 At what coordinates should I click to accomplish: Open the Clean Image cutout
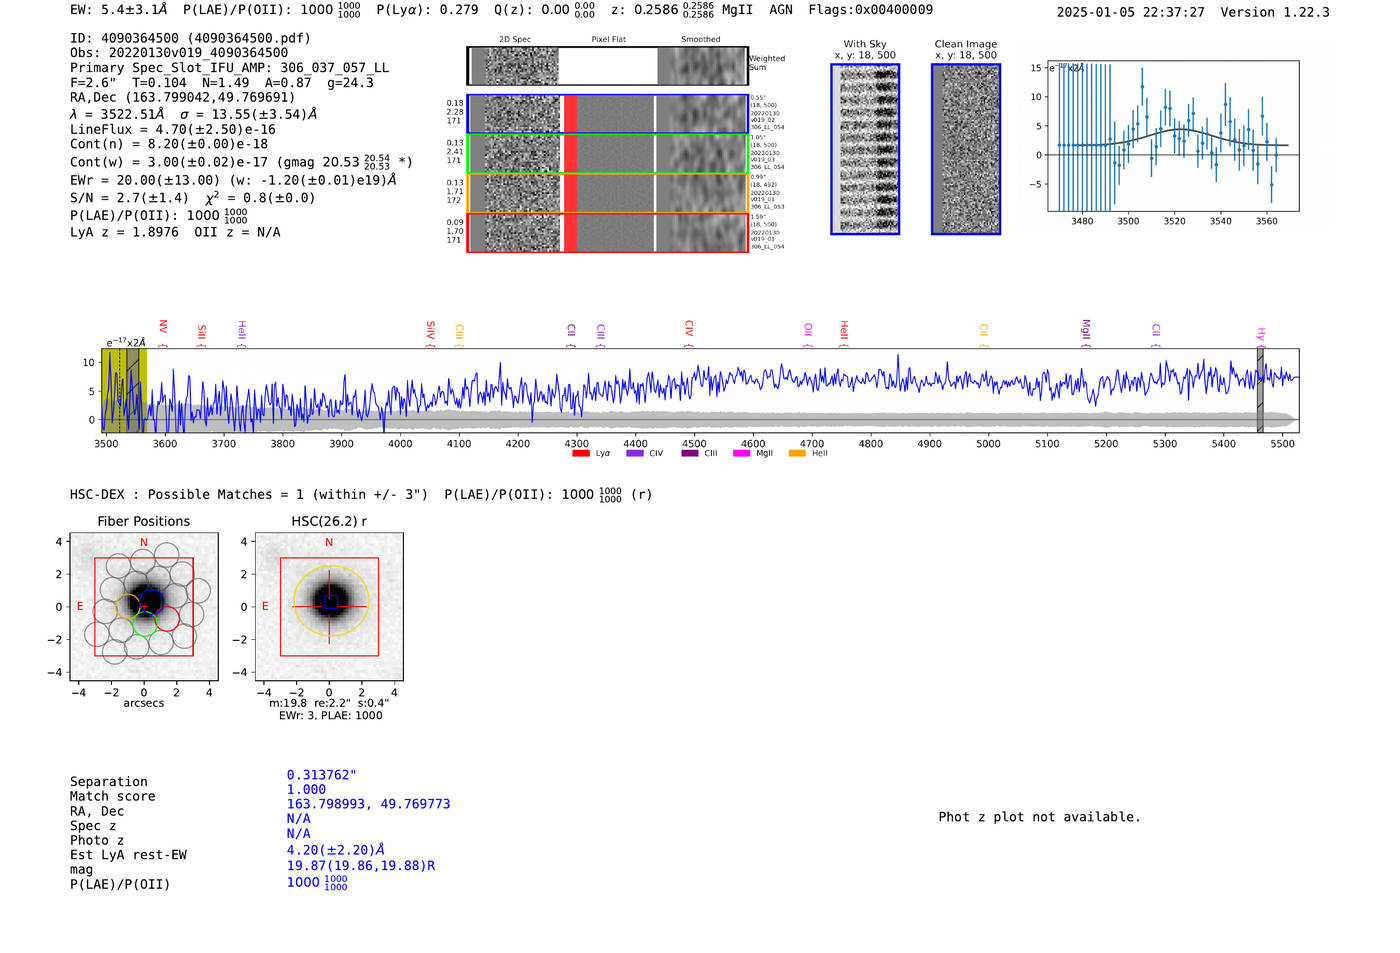(x=965, y=149)
